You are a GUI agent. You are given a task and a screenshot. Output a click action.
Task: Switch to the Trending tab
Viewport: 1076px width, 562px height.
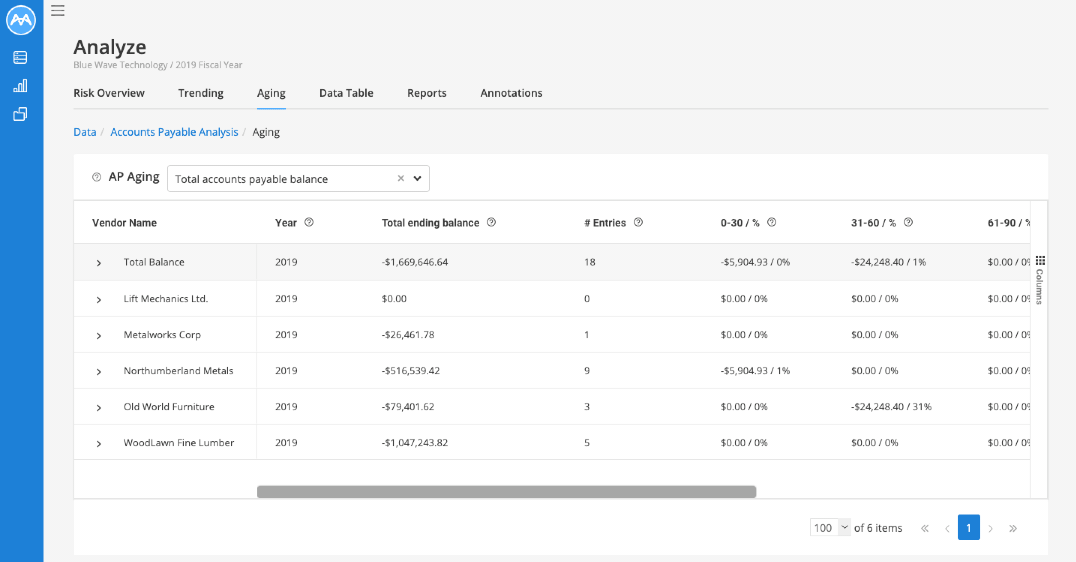pyautogui.click(x=200, y=93)
